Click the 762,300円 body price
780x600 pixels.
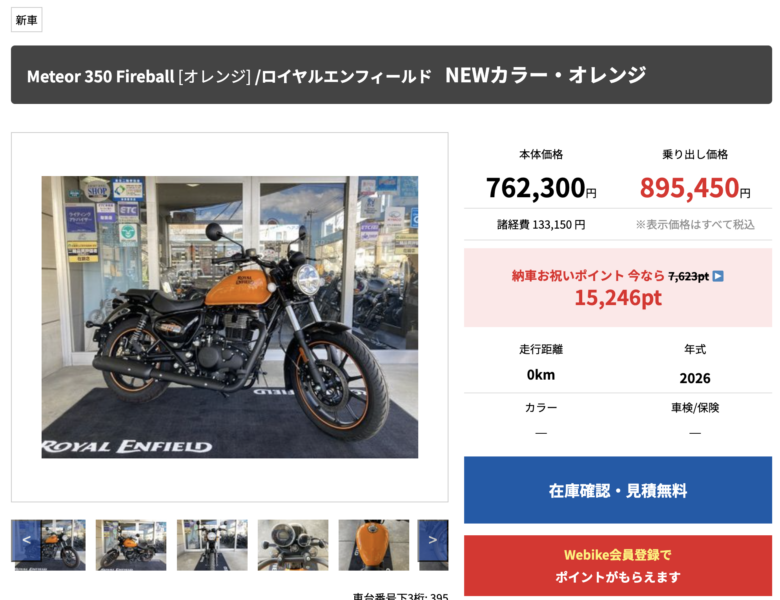pos(541,188)
